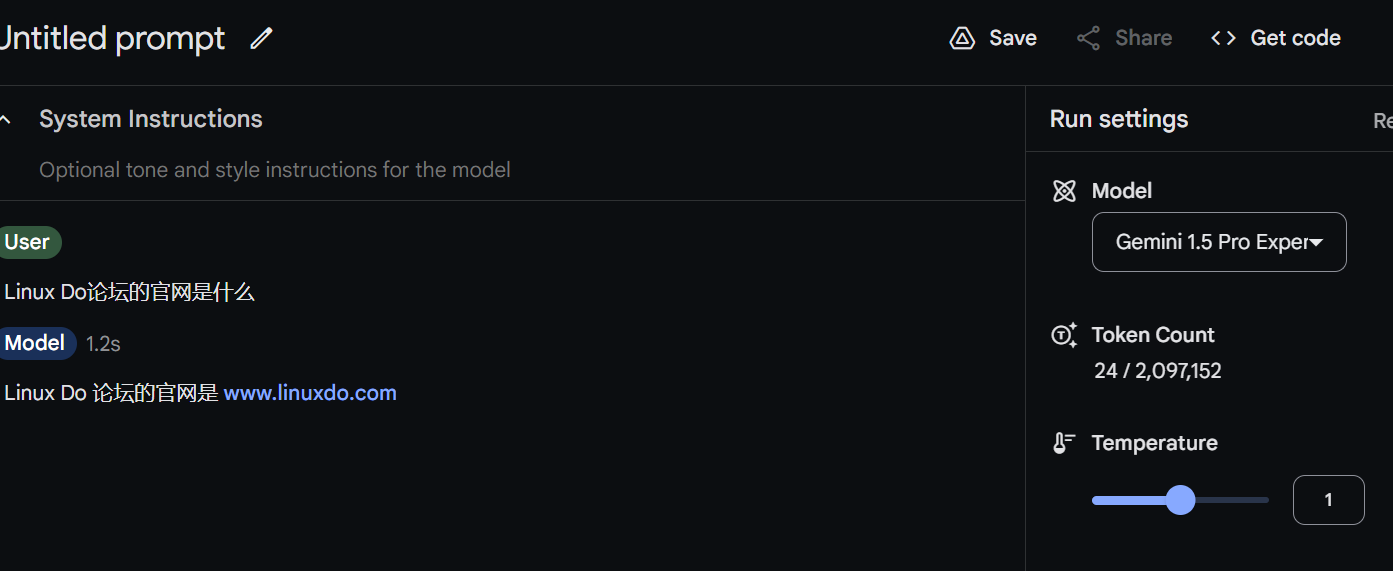Click the Temperature slider handle
This screenshot has height=571, width=1393.
point(1181,500)
